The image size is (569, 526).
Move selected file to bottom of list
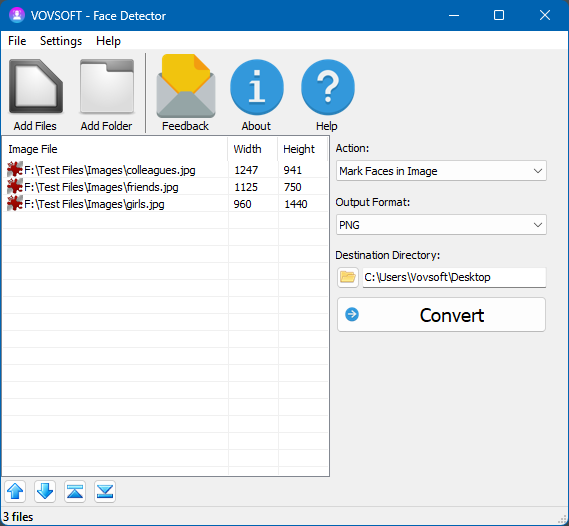coord(105,492)
